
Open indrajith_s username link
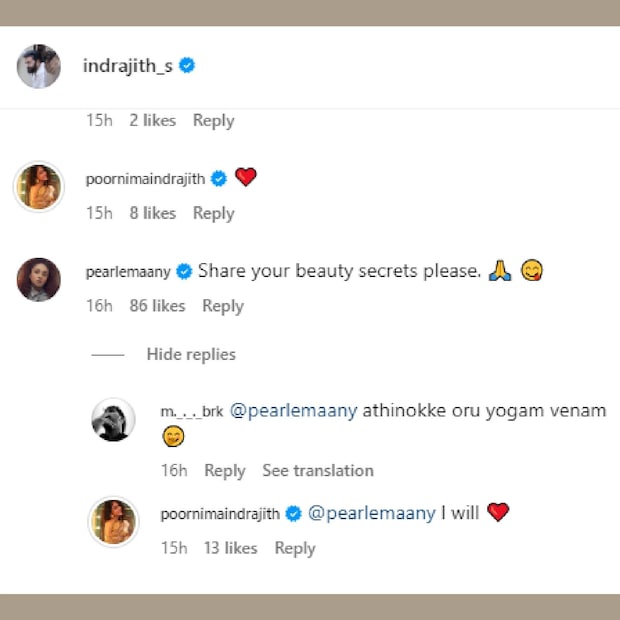129,66
